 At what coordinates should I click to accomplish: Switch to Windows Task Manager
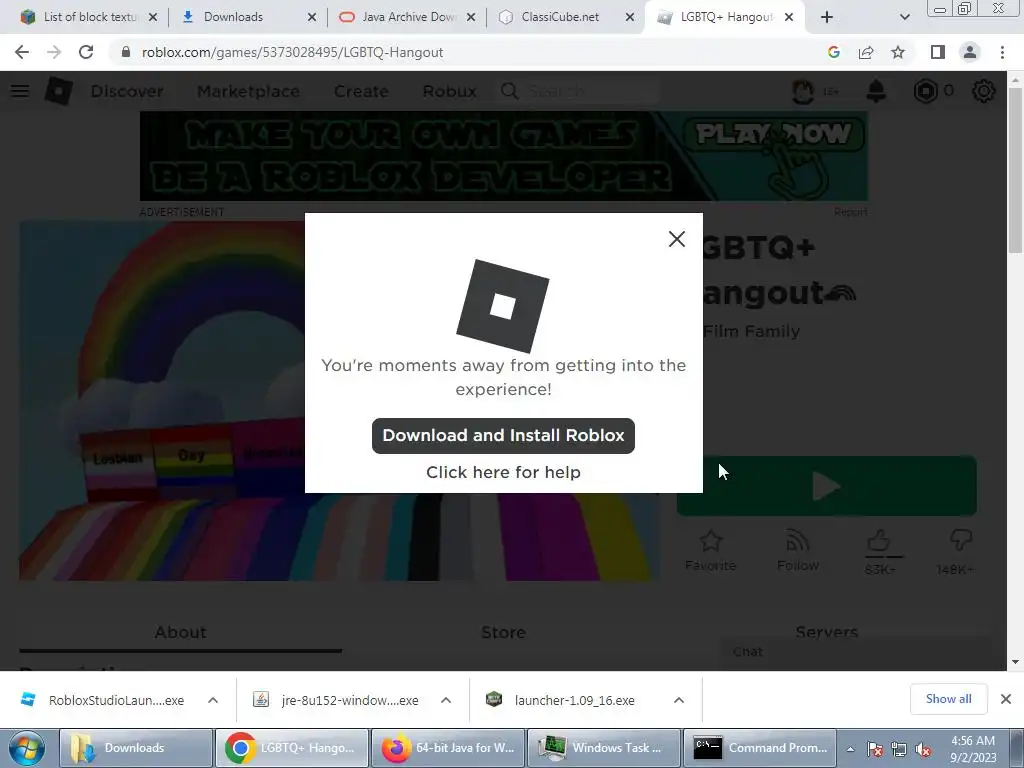click(604, 748)
